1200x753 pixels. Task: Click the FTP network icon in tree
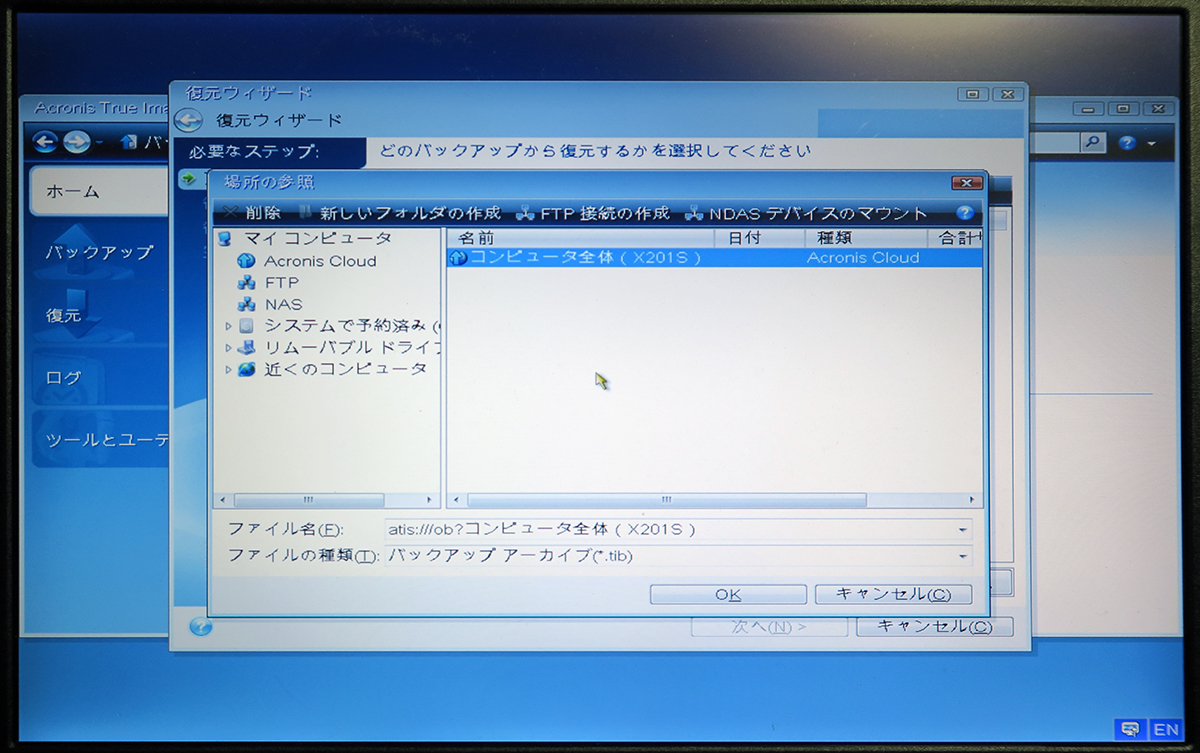[246, 283]
